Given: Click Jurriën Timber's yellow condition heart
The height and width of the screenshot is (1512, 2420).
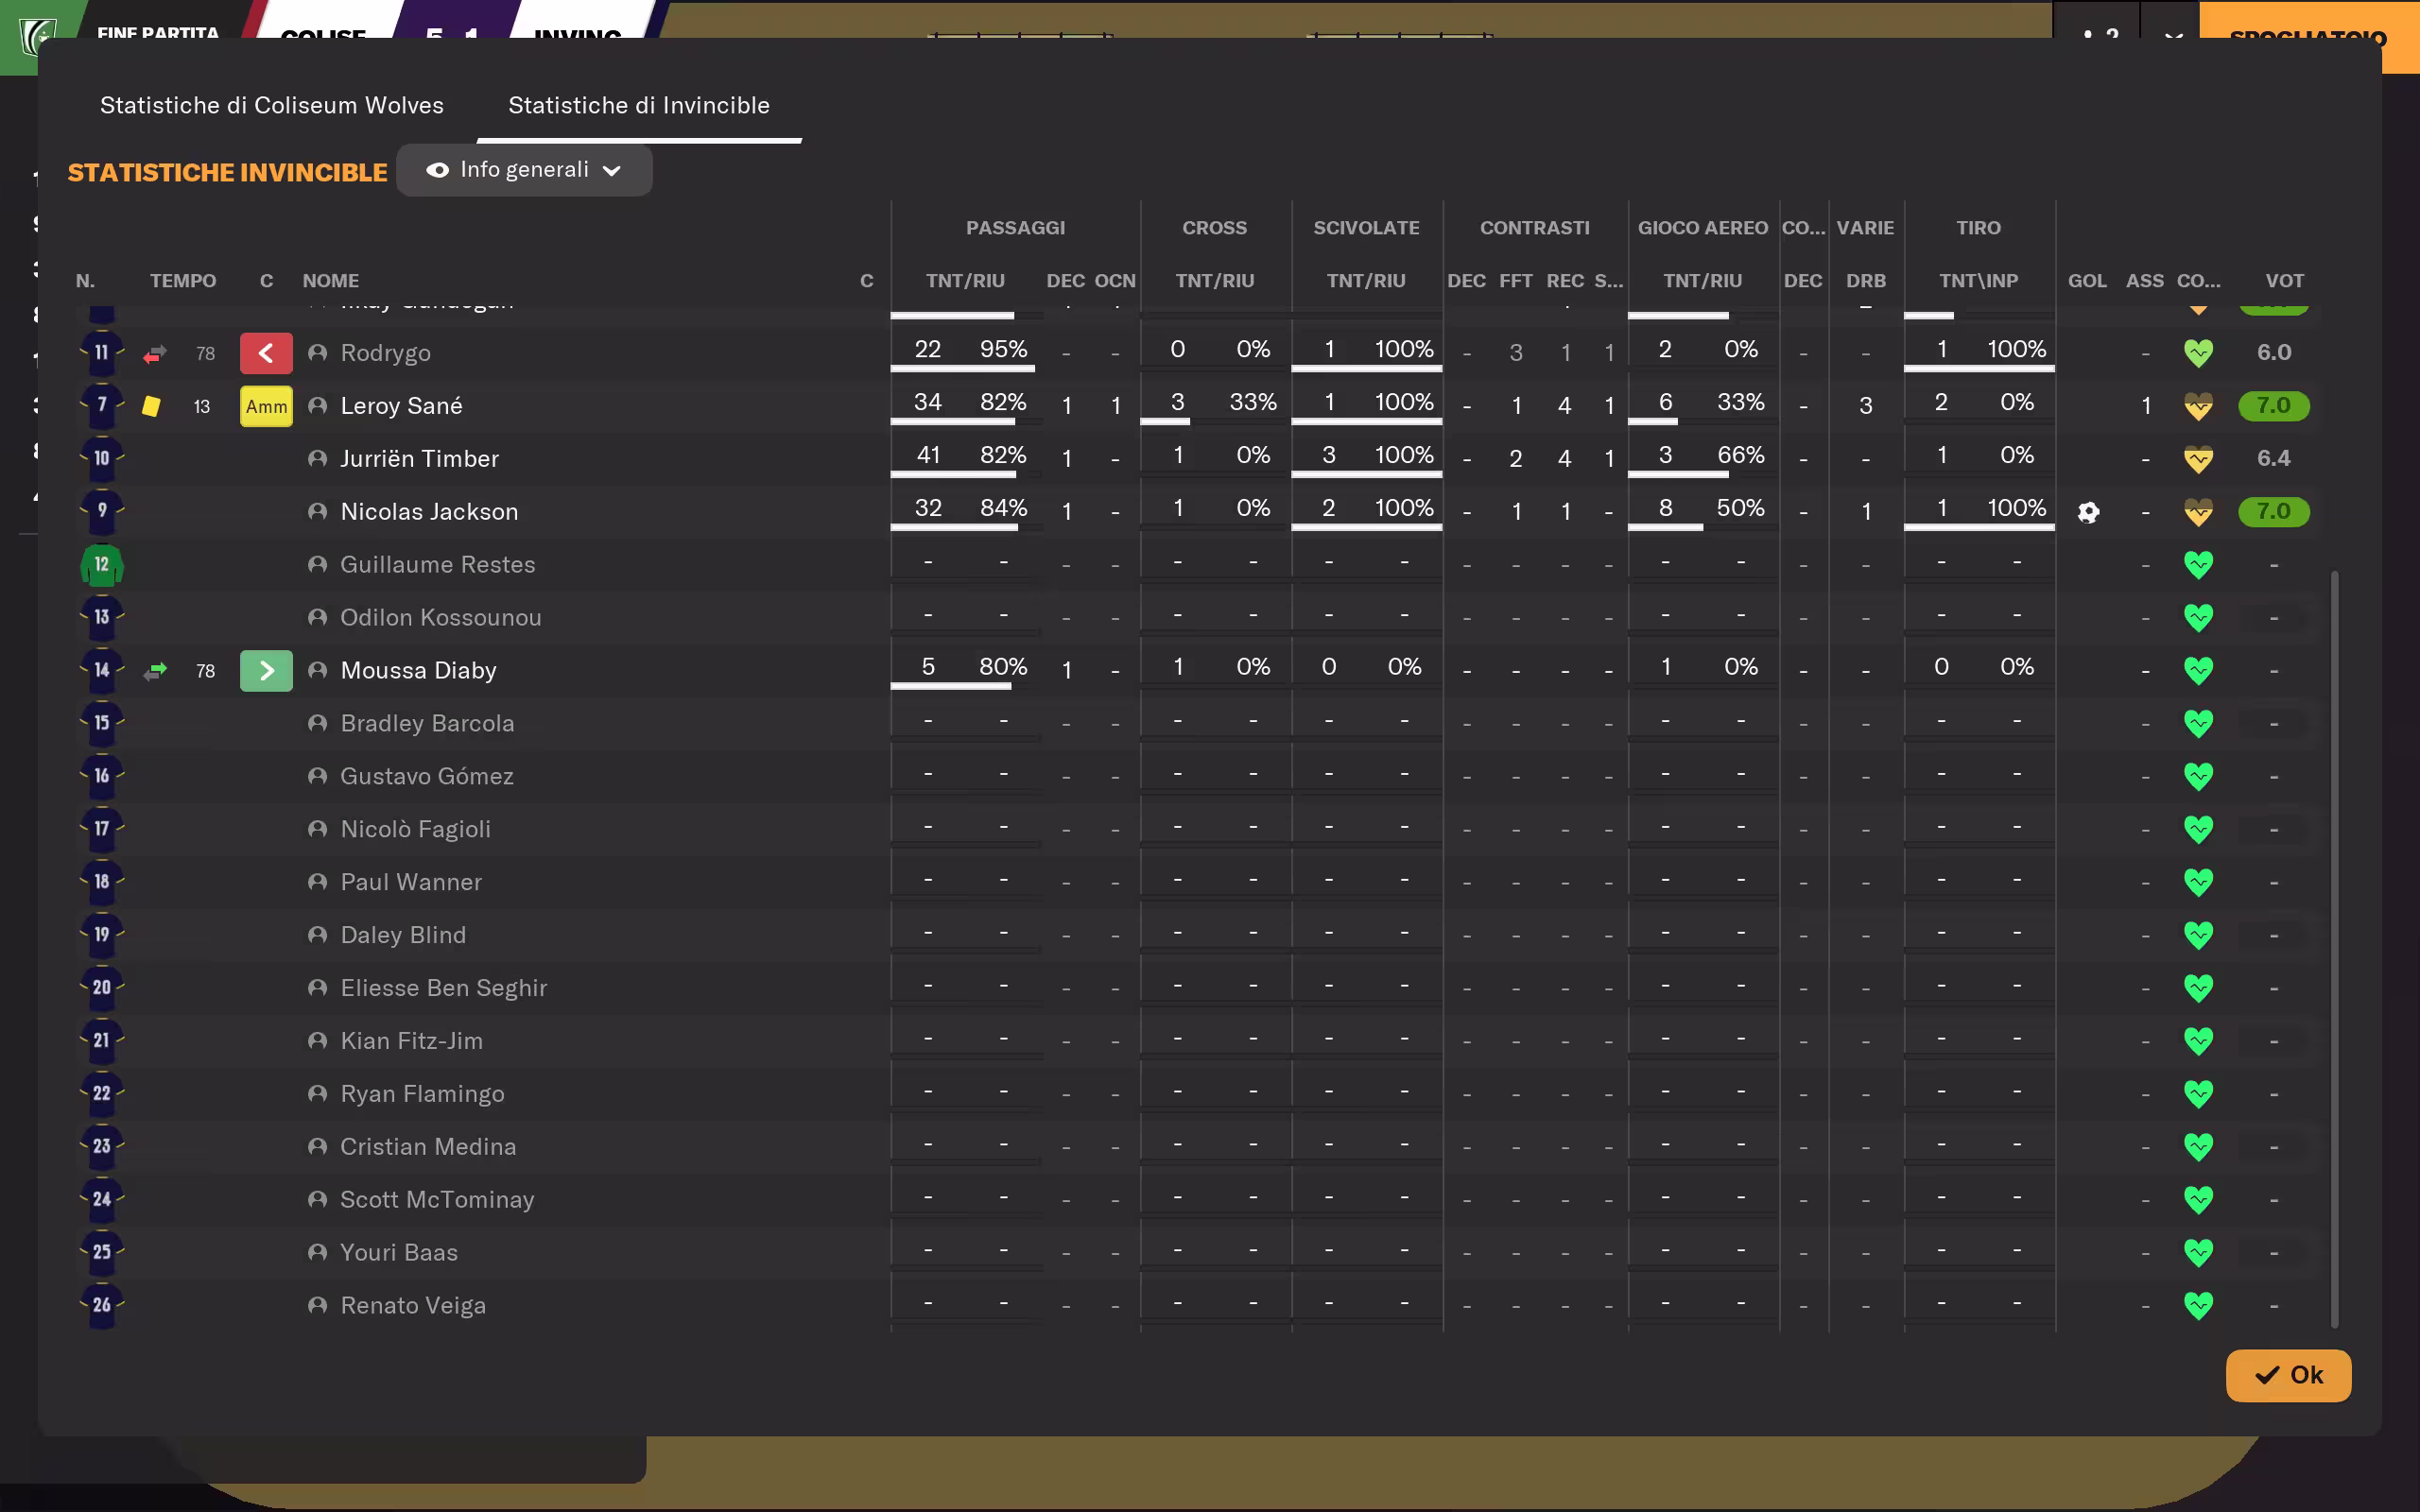Looking at the screenshot, I should pos(2198,459).
